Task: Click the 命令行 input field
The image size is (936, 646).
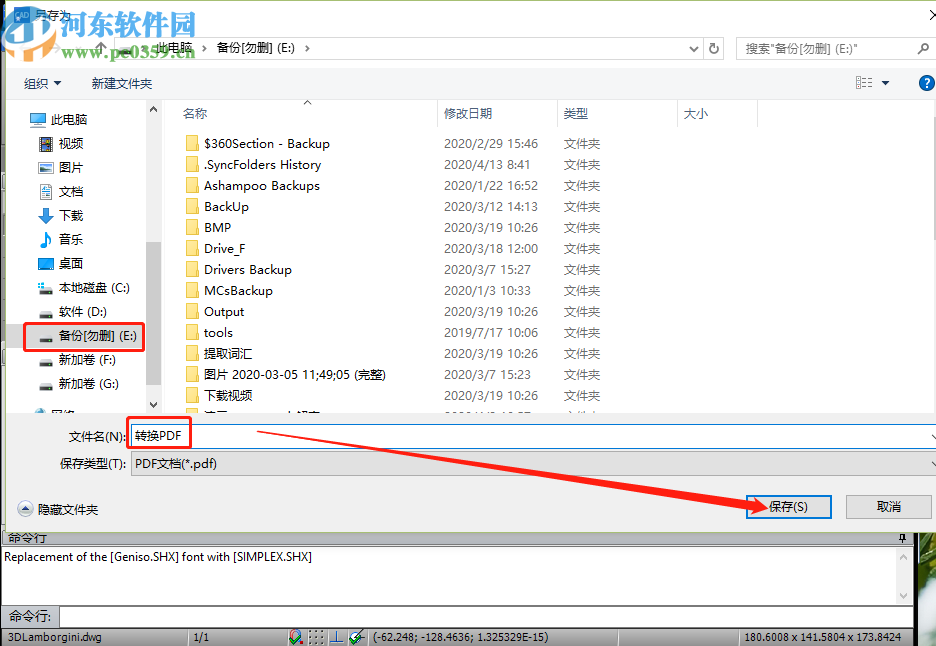Action: tap(486, 616)
